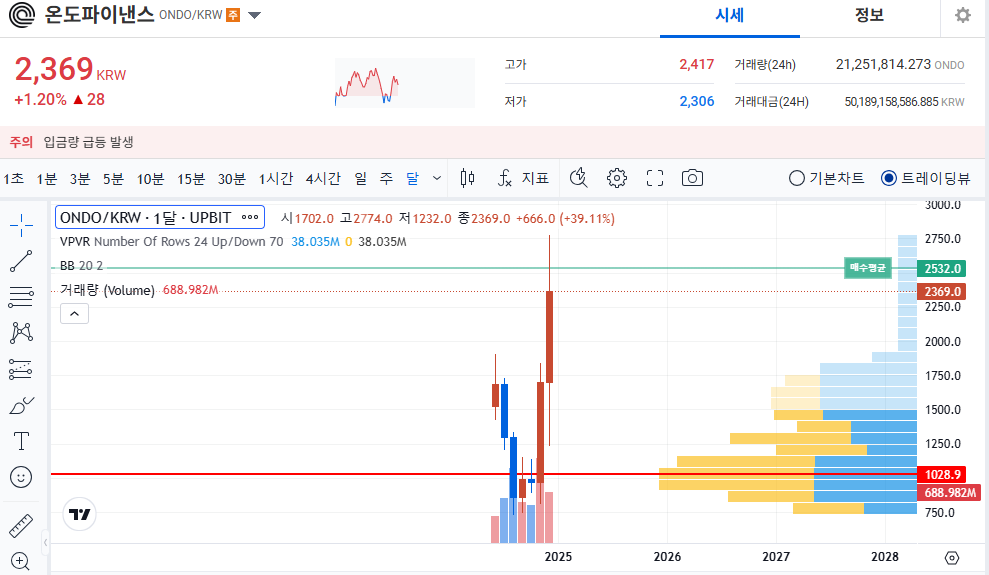This screenshot has width=989, height=575.
Task: Select 기본차트 radio option
Action: point(826,178)
